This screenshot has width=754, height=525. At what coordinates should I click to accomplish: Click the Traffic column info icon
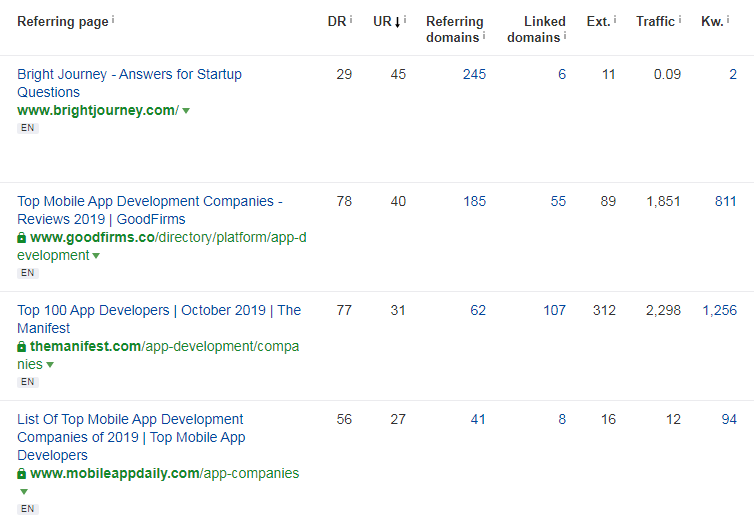(679, 19)
